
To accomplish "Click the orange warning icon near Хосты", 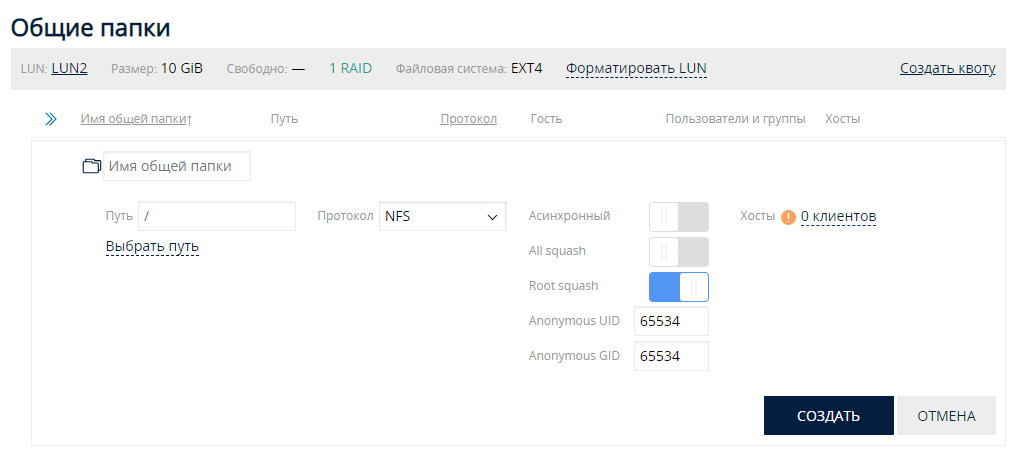I will click(788, 217).
